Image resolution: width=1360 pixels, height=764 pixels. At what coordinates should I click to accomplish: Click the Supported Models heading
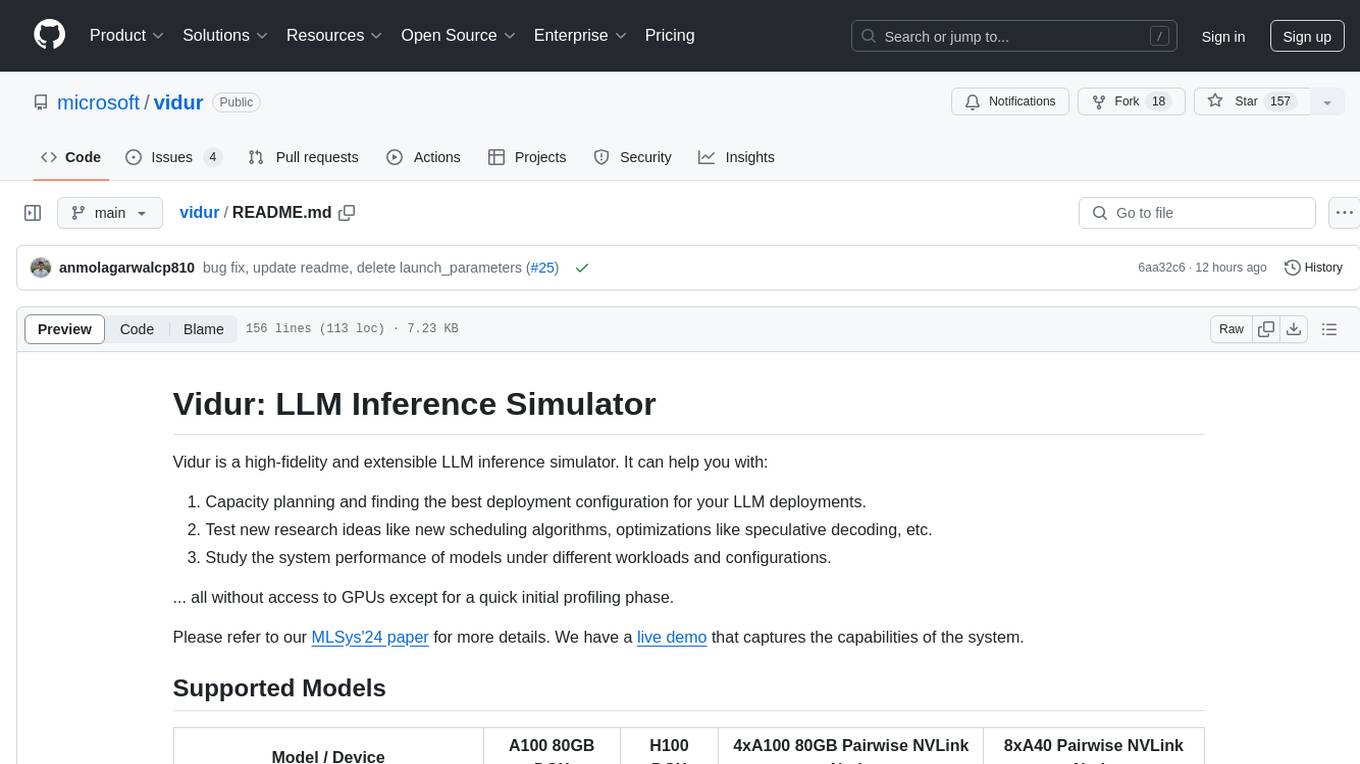pos(279,688)
